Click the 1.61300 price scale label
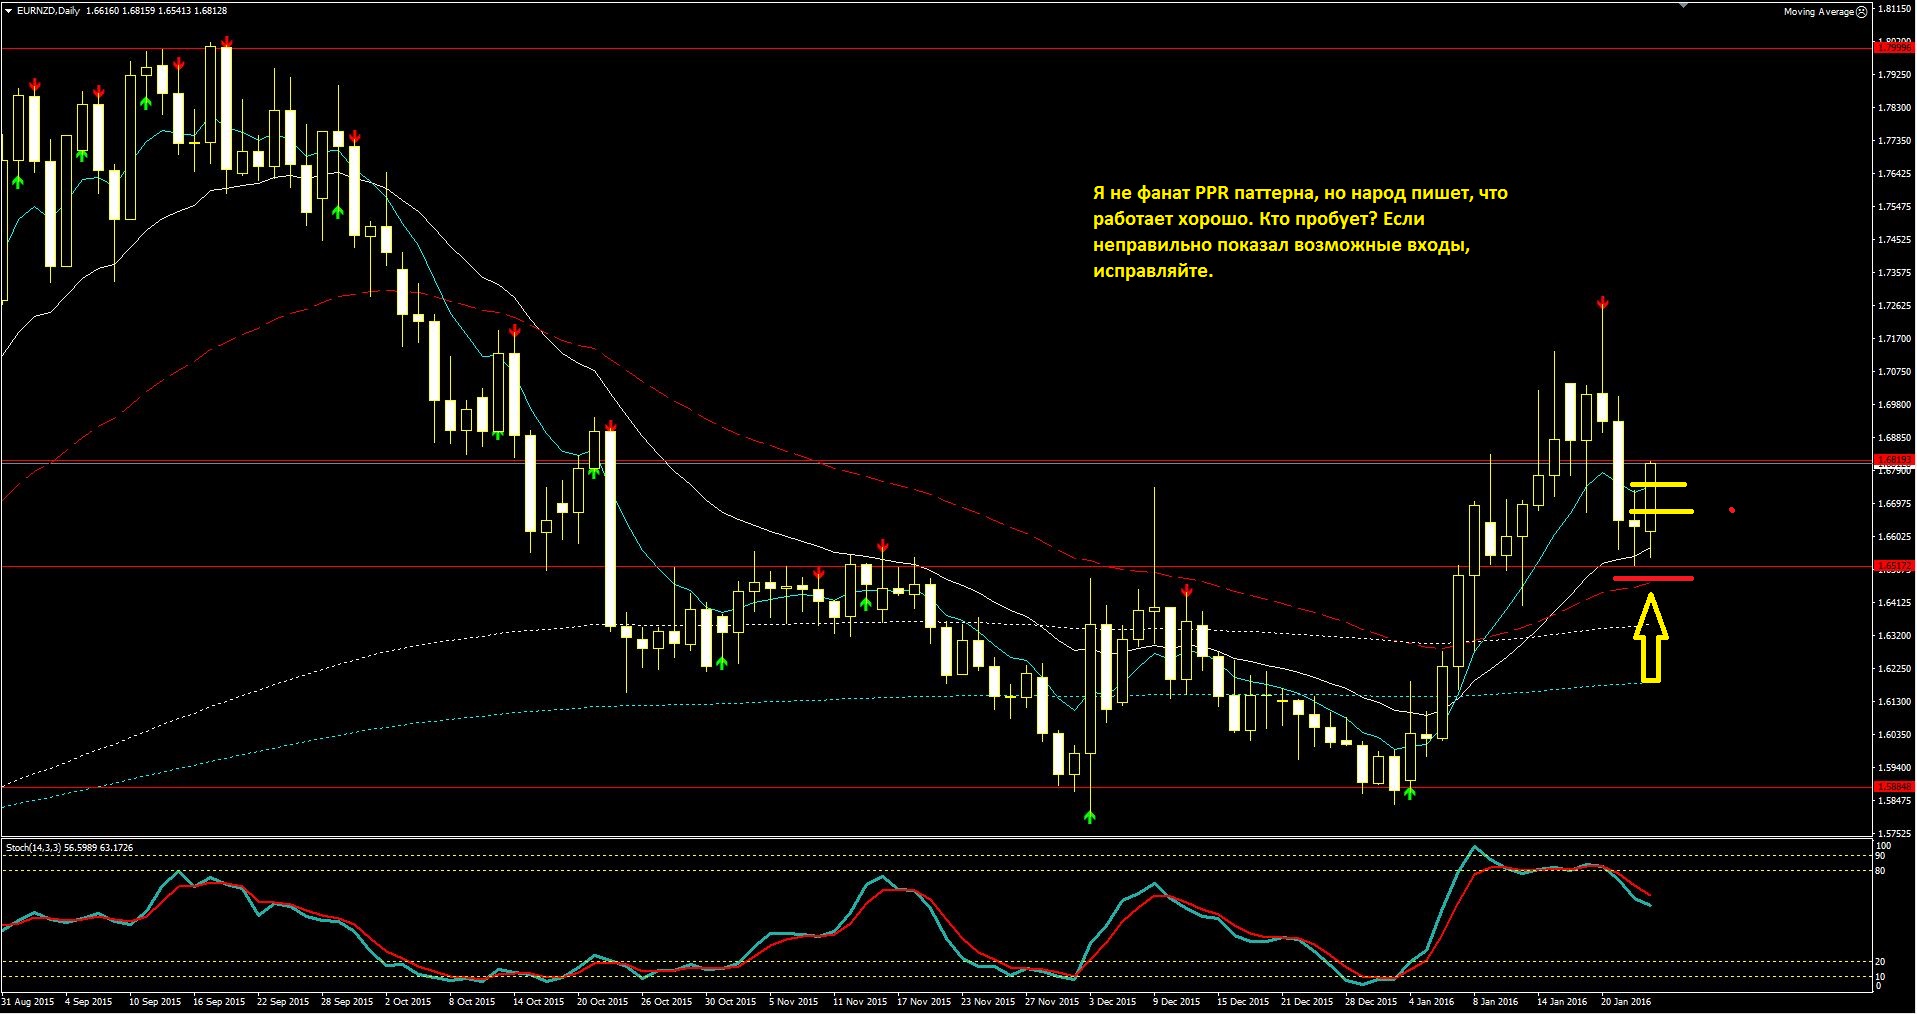The height and width of the screenshot is (1014, 1917). 1896,702
